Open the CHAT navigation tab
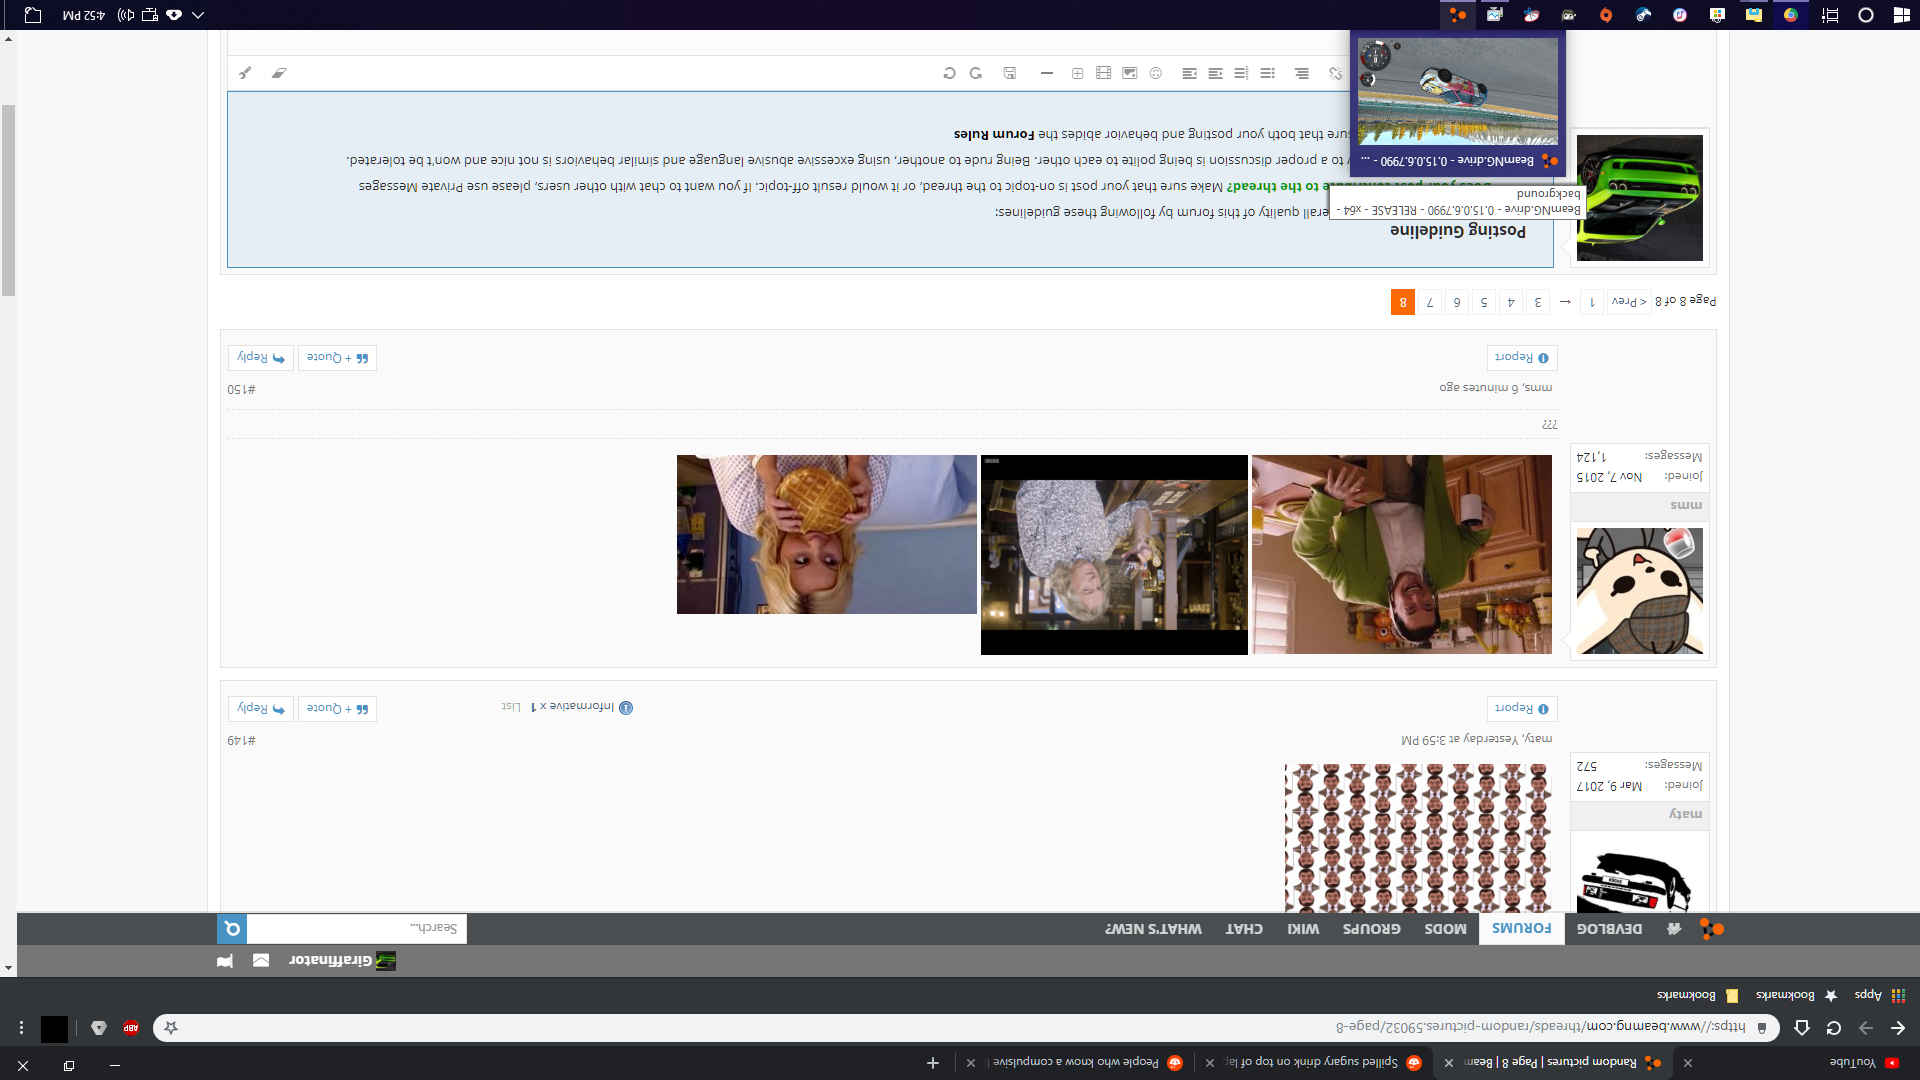1920x1080 pixels. (x=1244, y=929)
